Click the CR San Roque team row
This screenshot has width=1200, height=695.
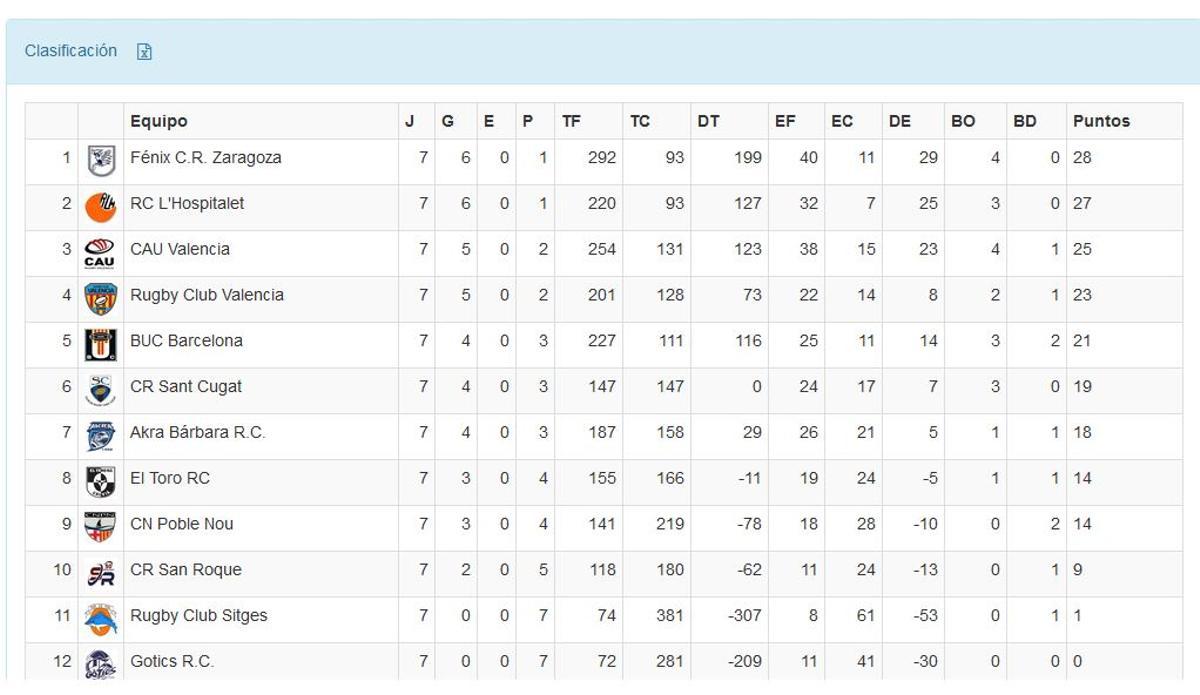[184, 570]
